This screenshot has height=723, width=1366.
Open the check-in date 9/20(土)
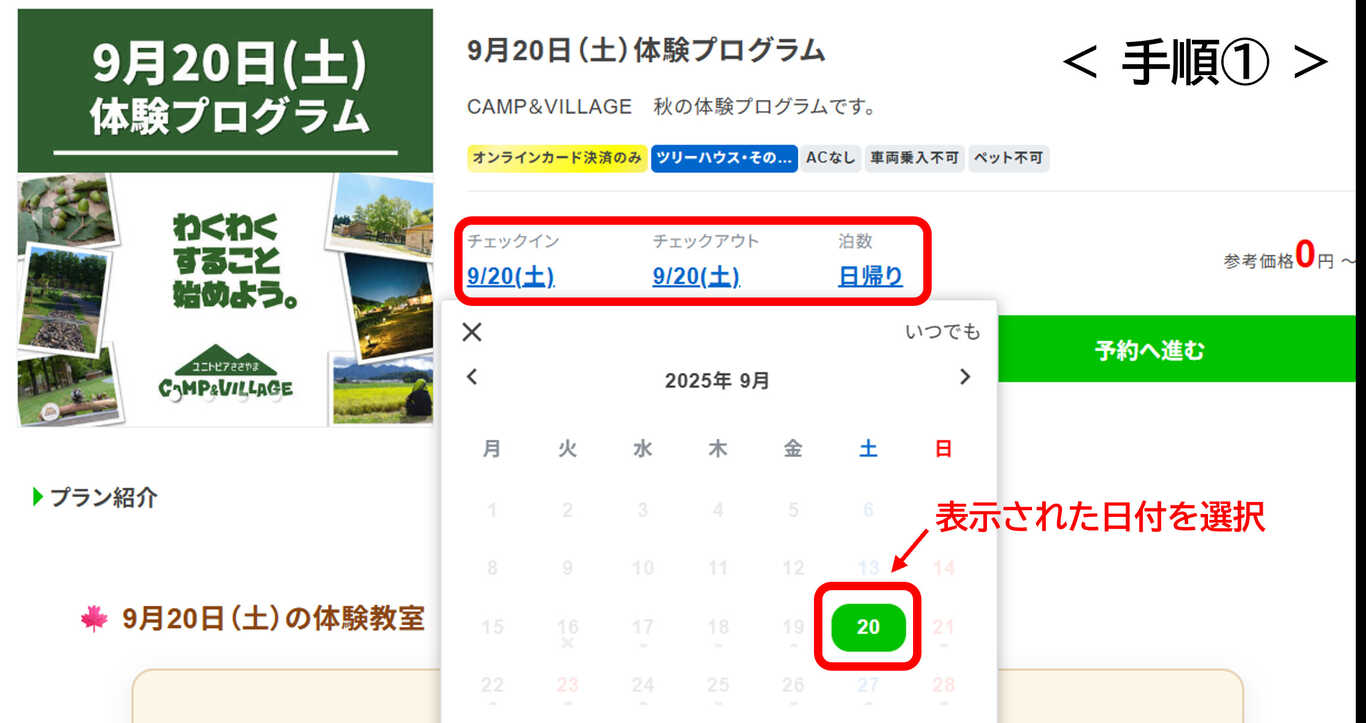point(510,277)
